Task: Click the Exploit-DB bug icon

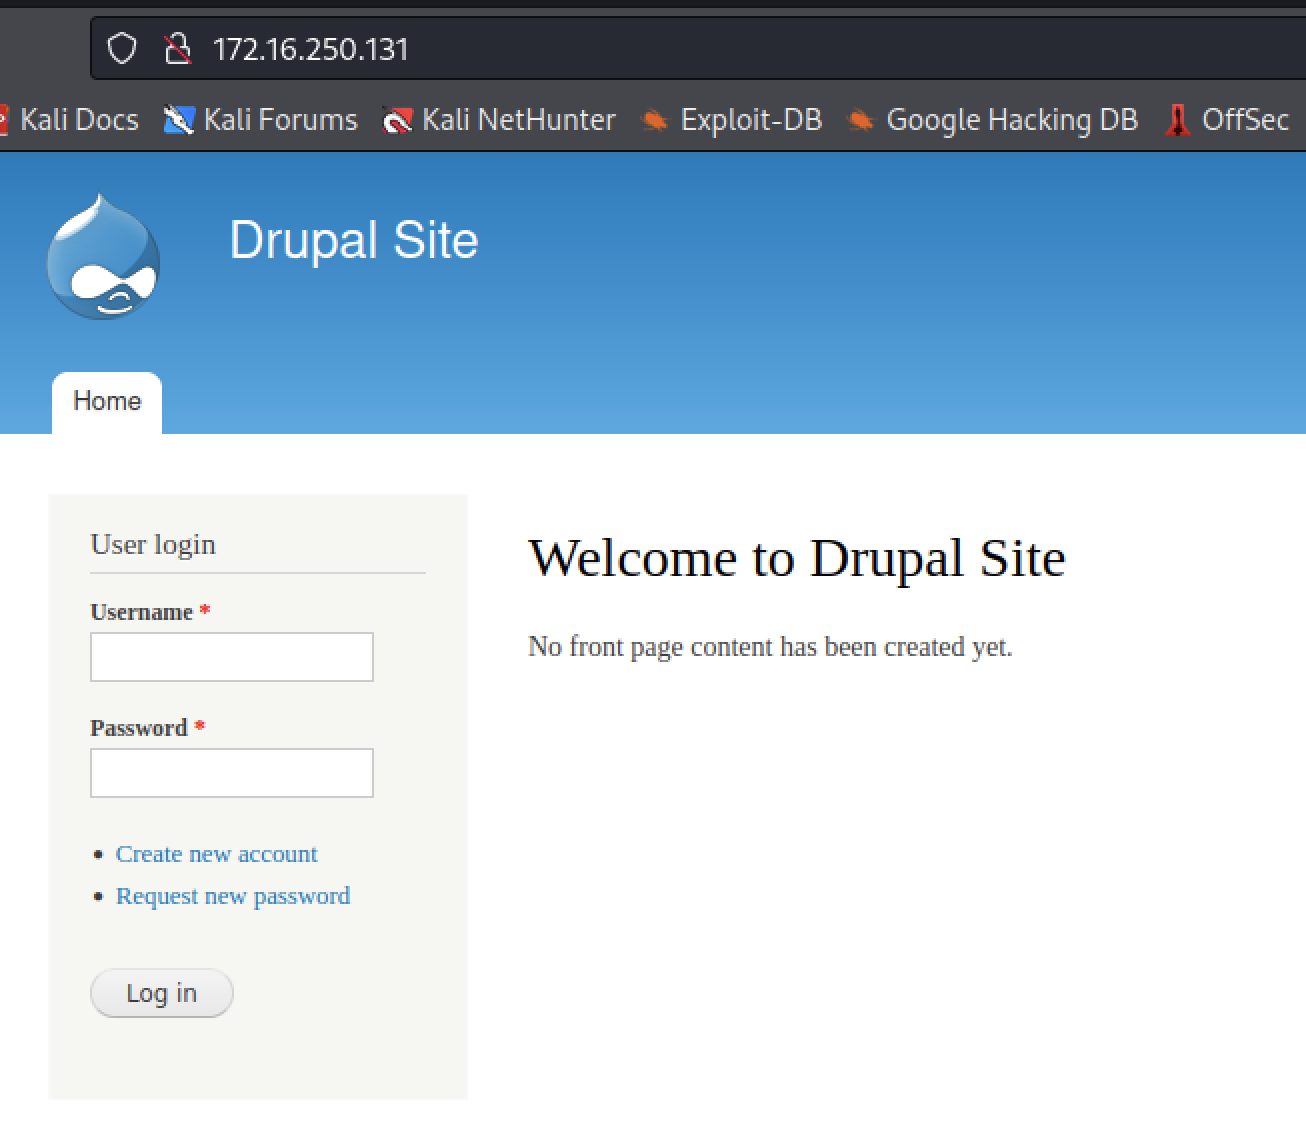Action: tap(655, 119)
